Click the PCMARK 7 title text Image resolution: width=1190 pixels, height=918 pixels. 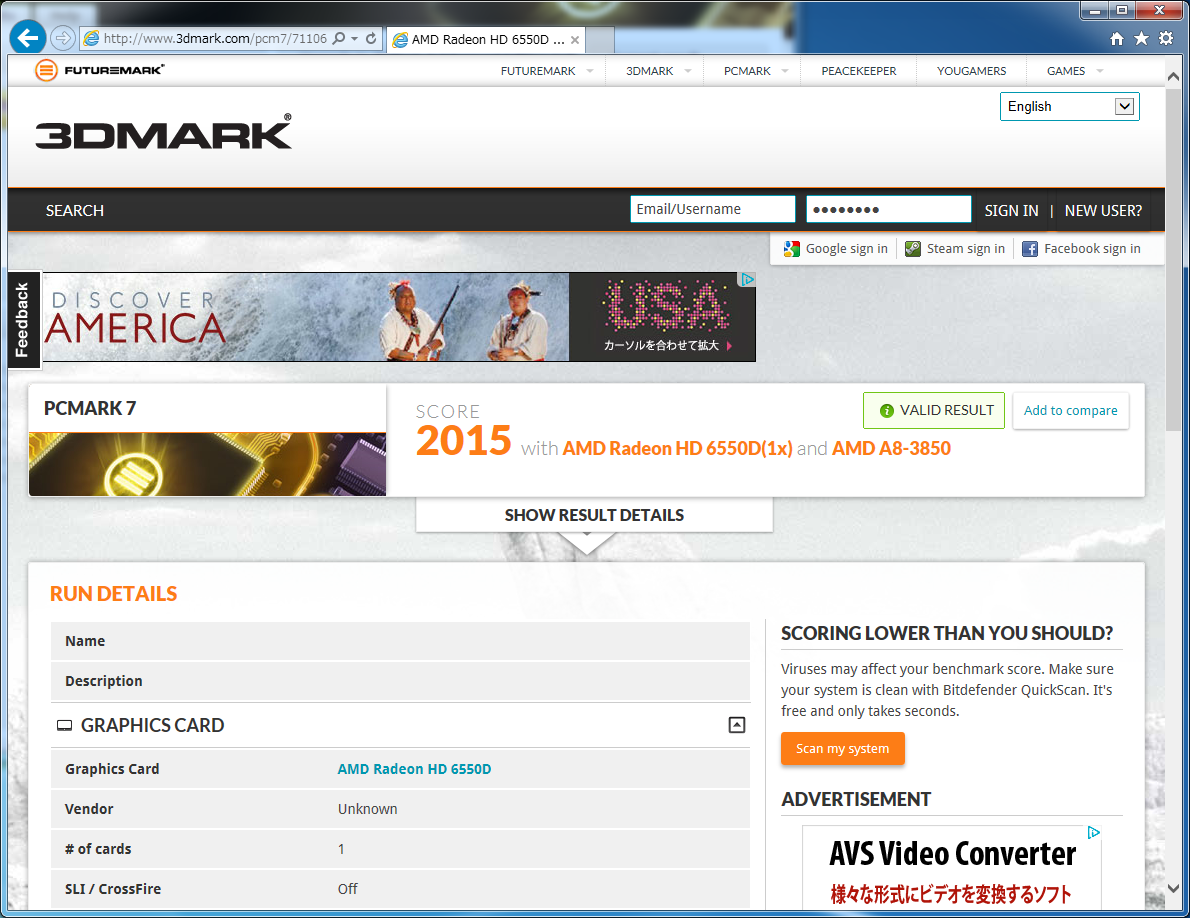tap(90, 408)
